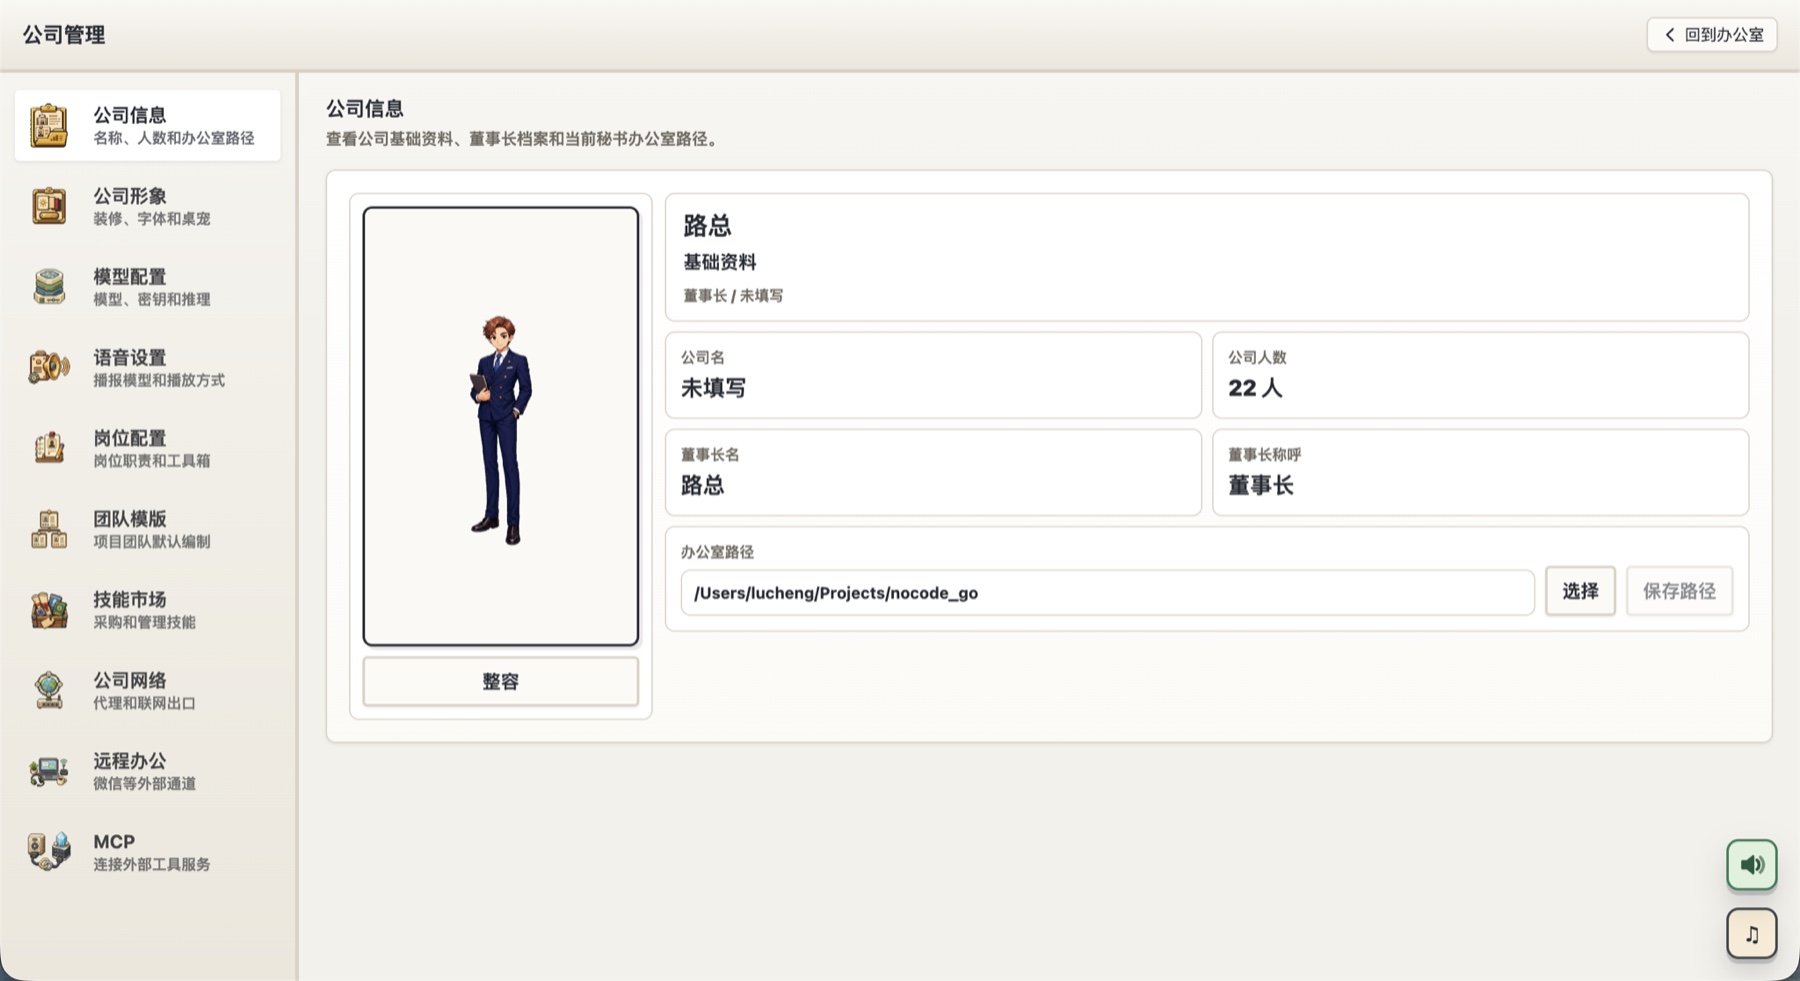Image resolution: width=1800 pixels, height=981 pixels.
Task: Click the 模型配置 stack icon
Action: [48, 287]
